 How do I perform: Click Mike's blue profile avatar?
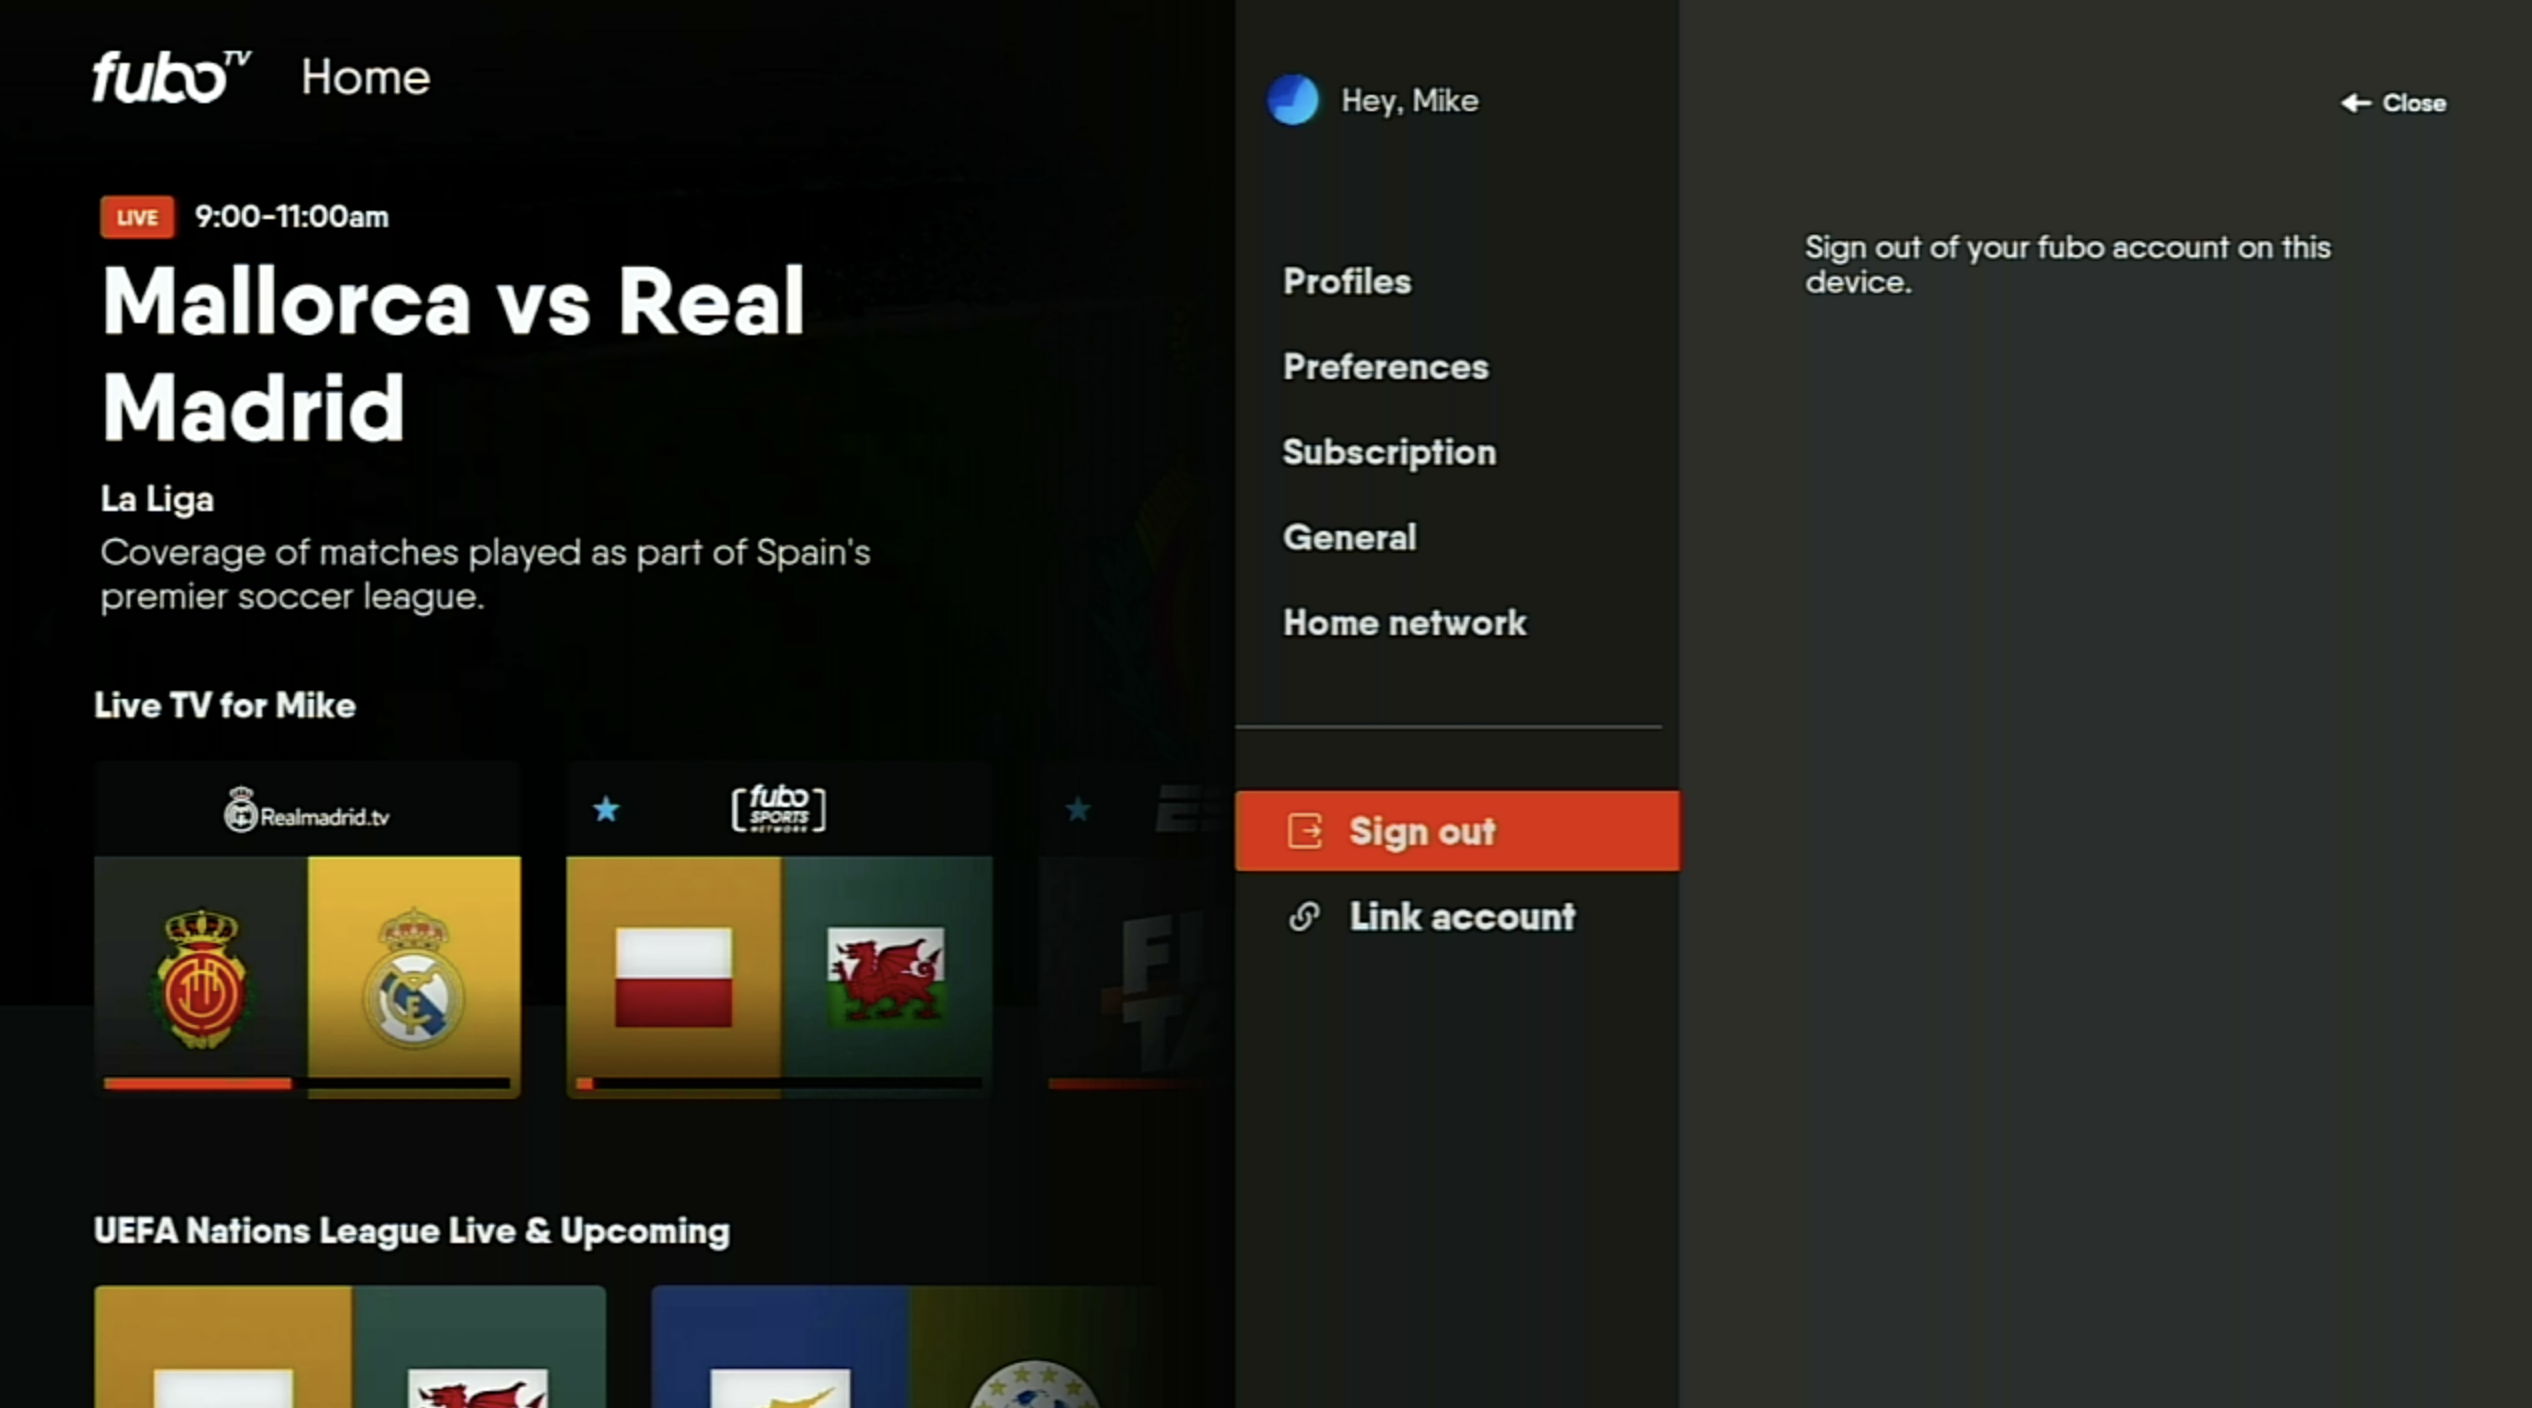(1292, 100)
